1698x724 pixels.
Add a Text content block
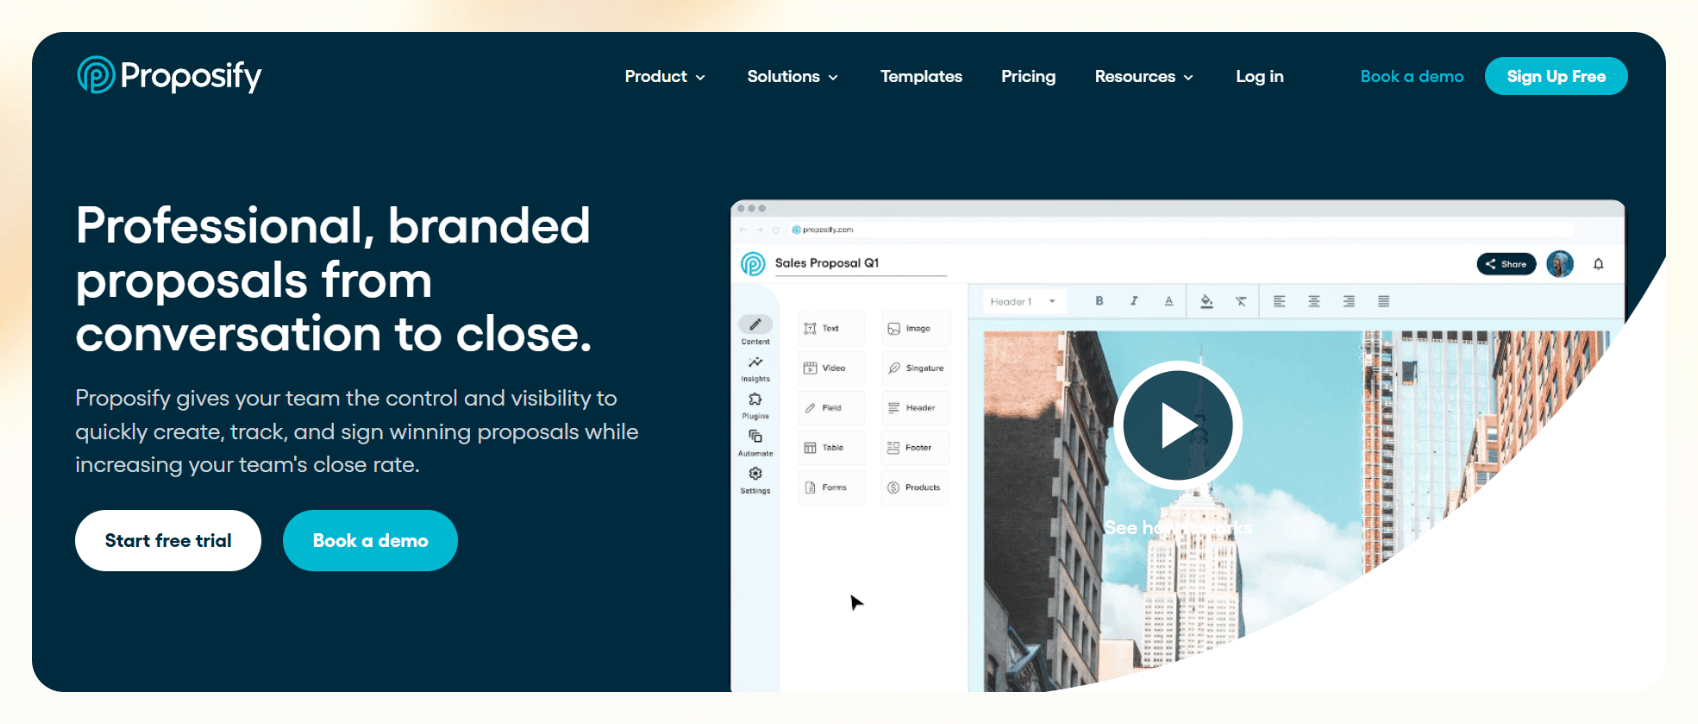click(831, 328)
